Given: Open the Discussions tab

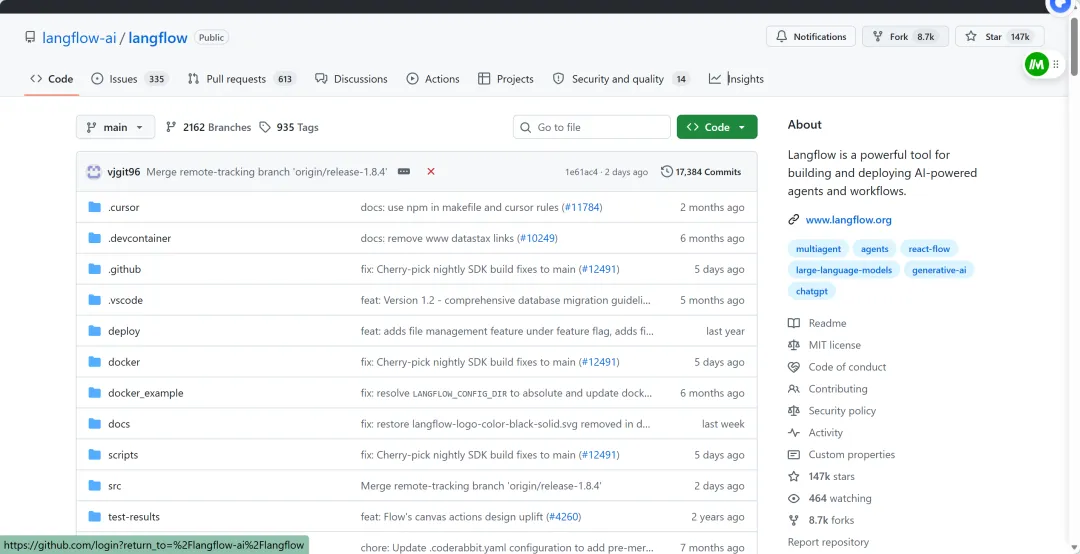Looking at the screenshot, I should click(x=351, y=79).
